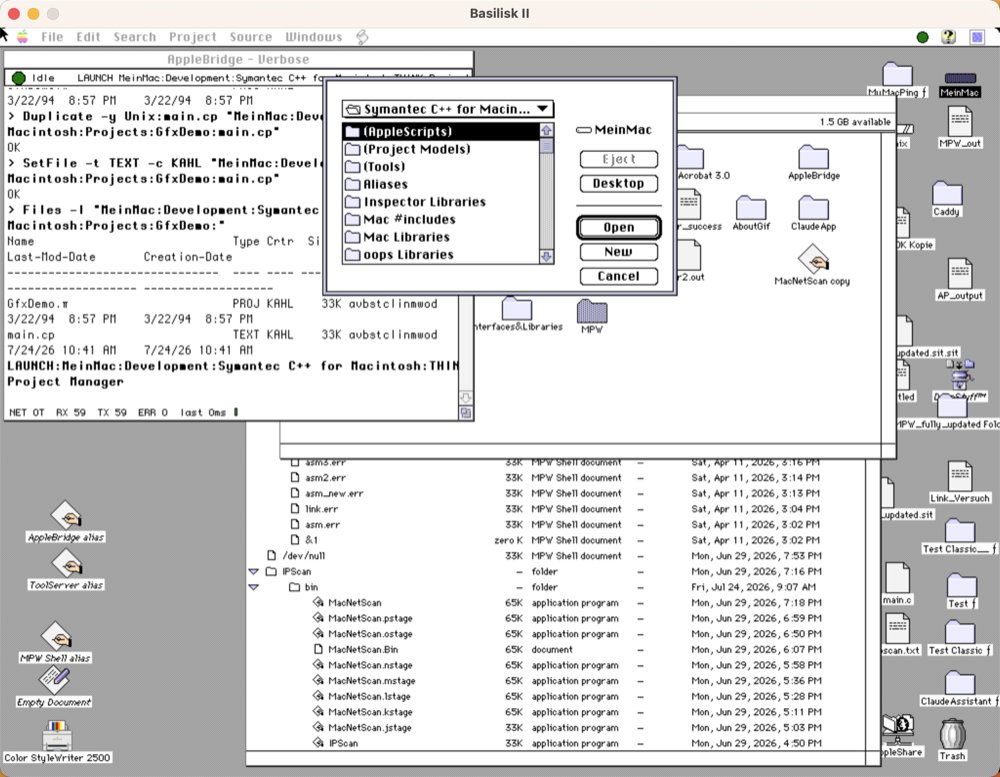Open the Edit menu
The image size is (1000, 777).
pos(88,37)
